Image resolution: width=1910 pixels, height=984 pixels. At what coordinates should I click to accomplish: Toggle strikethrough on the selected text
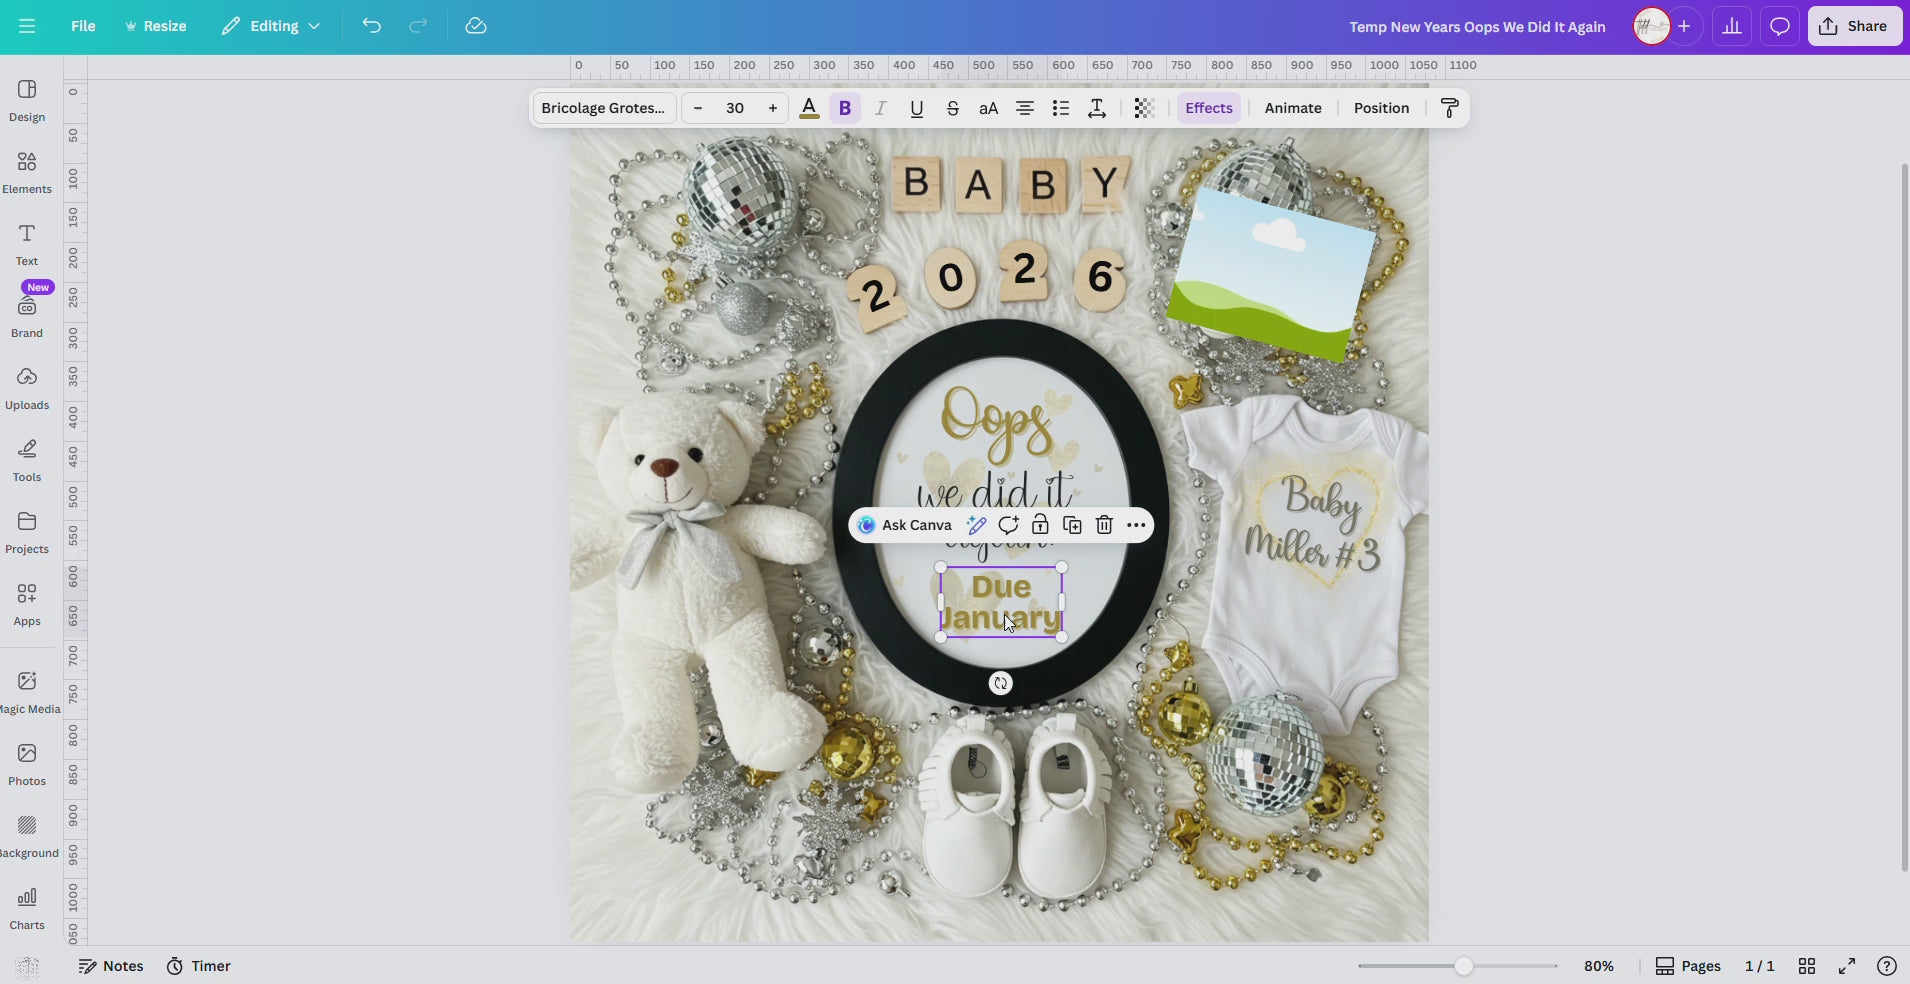pos(953,108)
